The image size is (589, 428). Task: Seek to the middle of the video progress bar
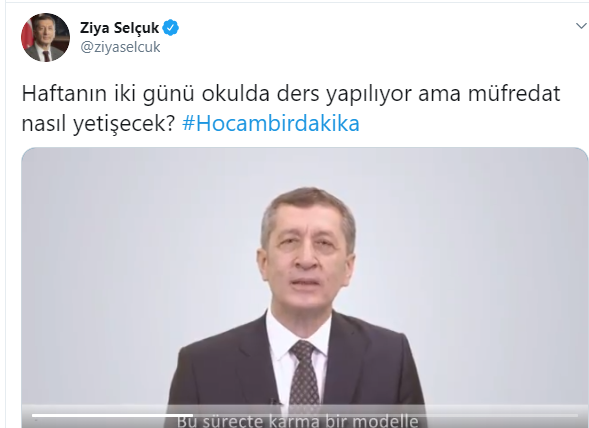click(x=305, y=415)
